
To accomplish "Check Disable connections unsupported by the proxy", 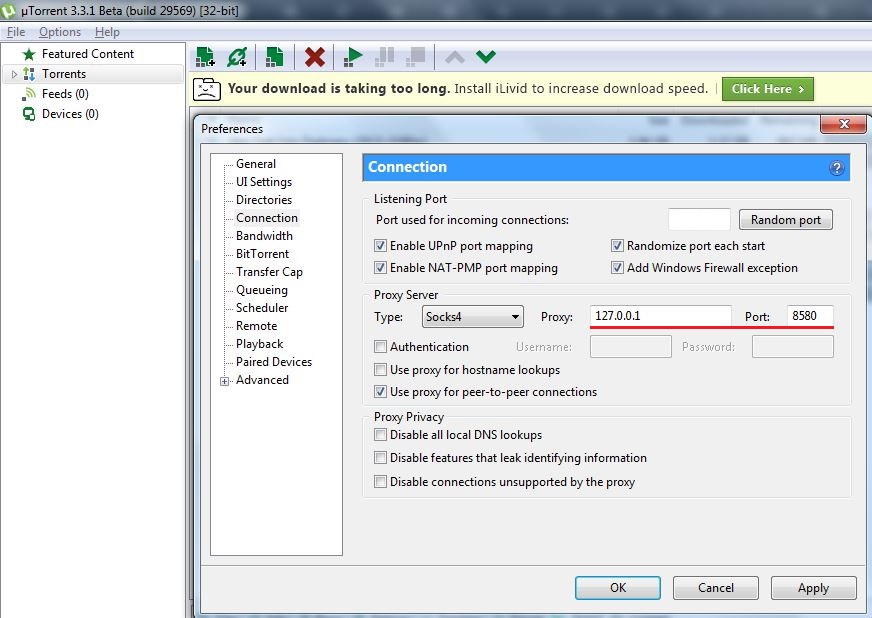I will (x=380, y=481).
